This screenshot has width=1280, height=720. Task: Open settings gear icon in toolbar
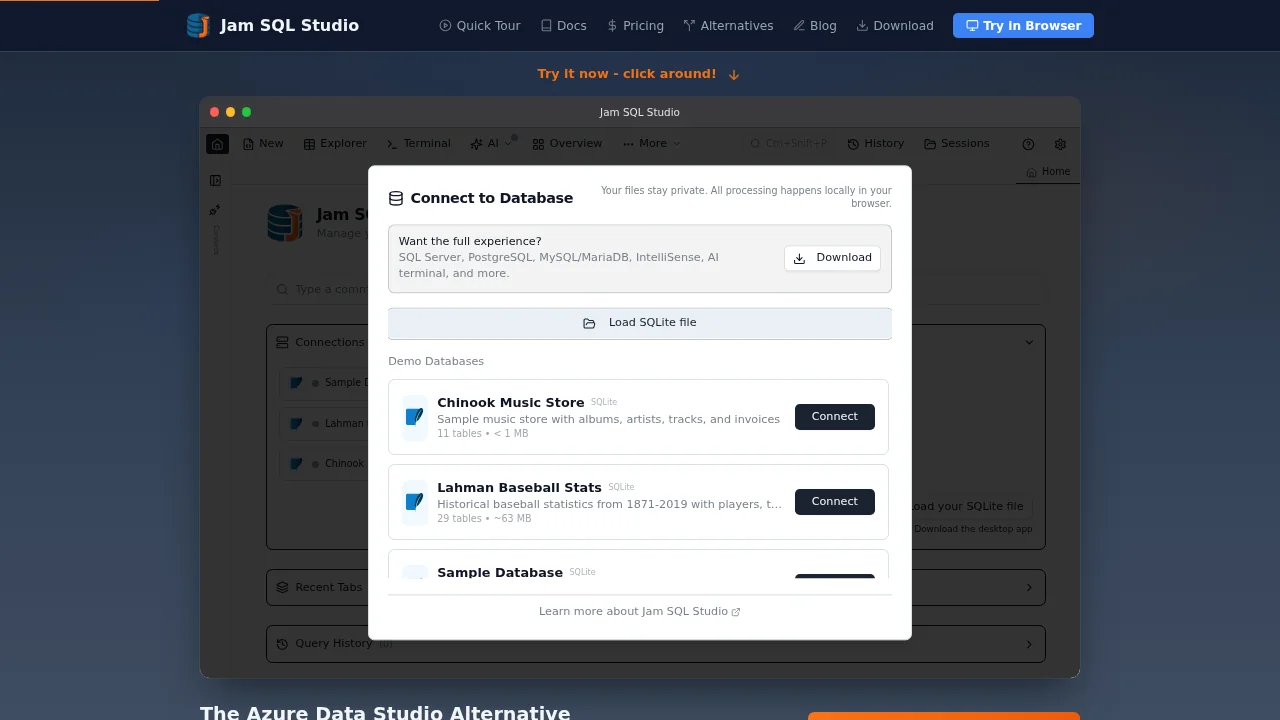[1060, 144]
